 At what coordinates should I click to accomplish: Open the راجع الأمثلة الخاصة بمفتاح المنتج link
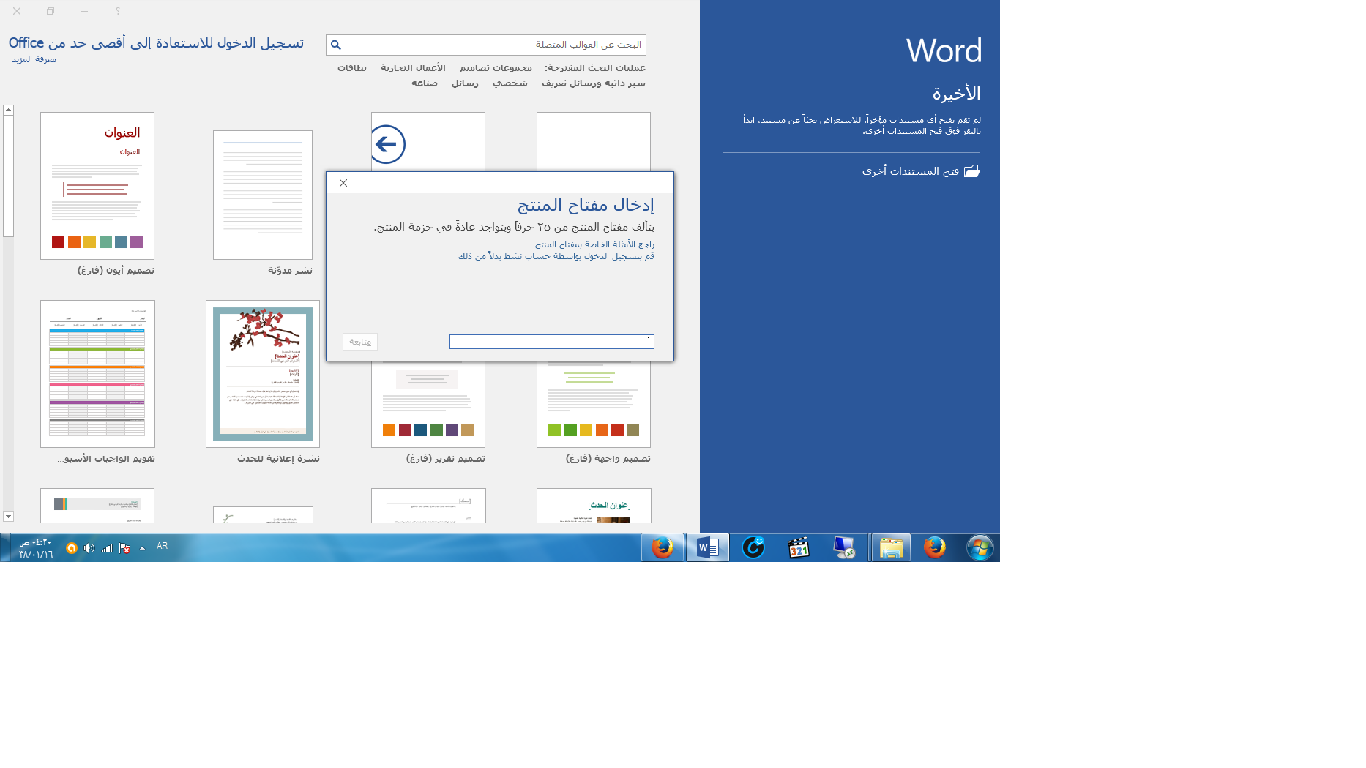[x=594, y=244]
